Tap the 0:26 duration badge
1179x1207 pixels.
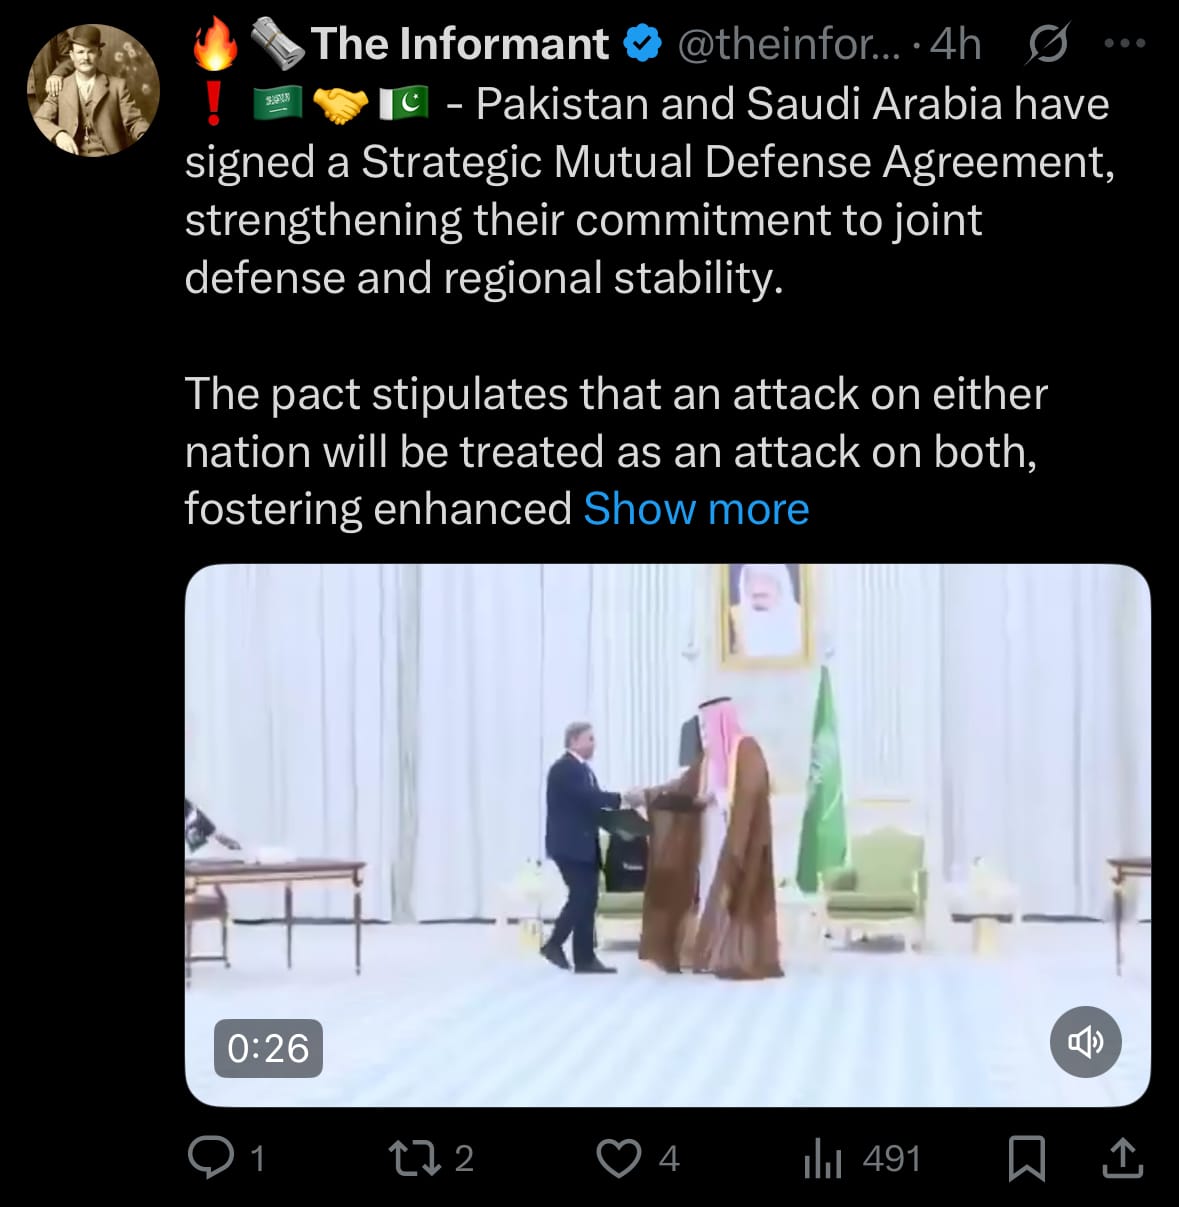[x=268, y=1048]
